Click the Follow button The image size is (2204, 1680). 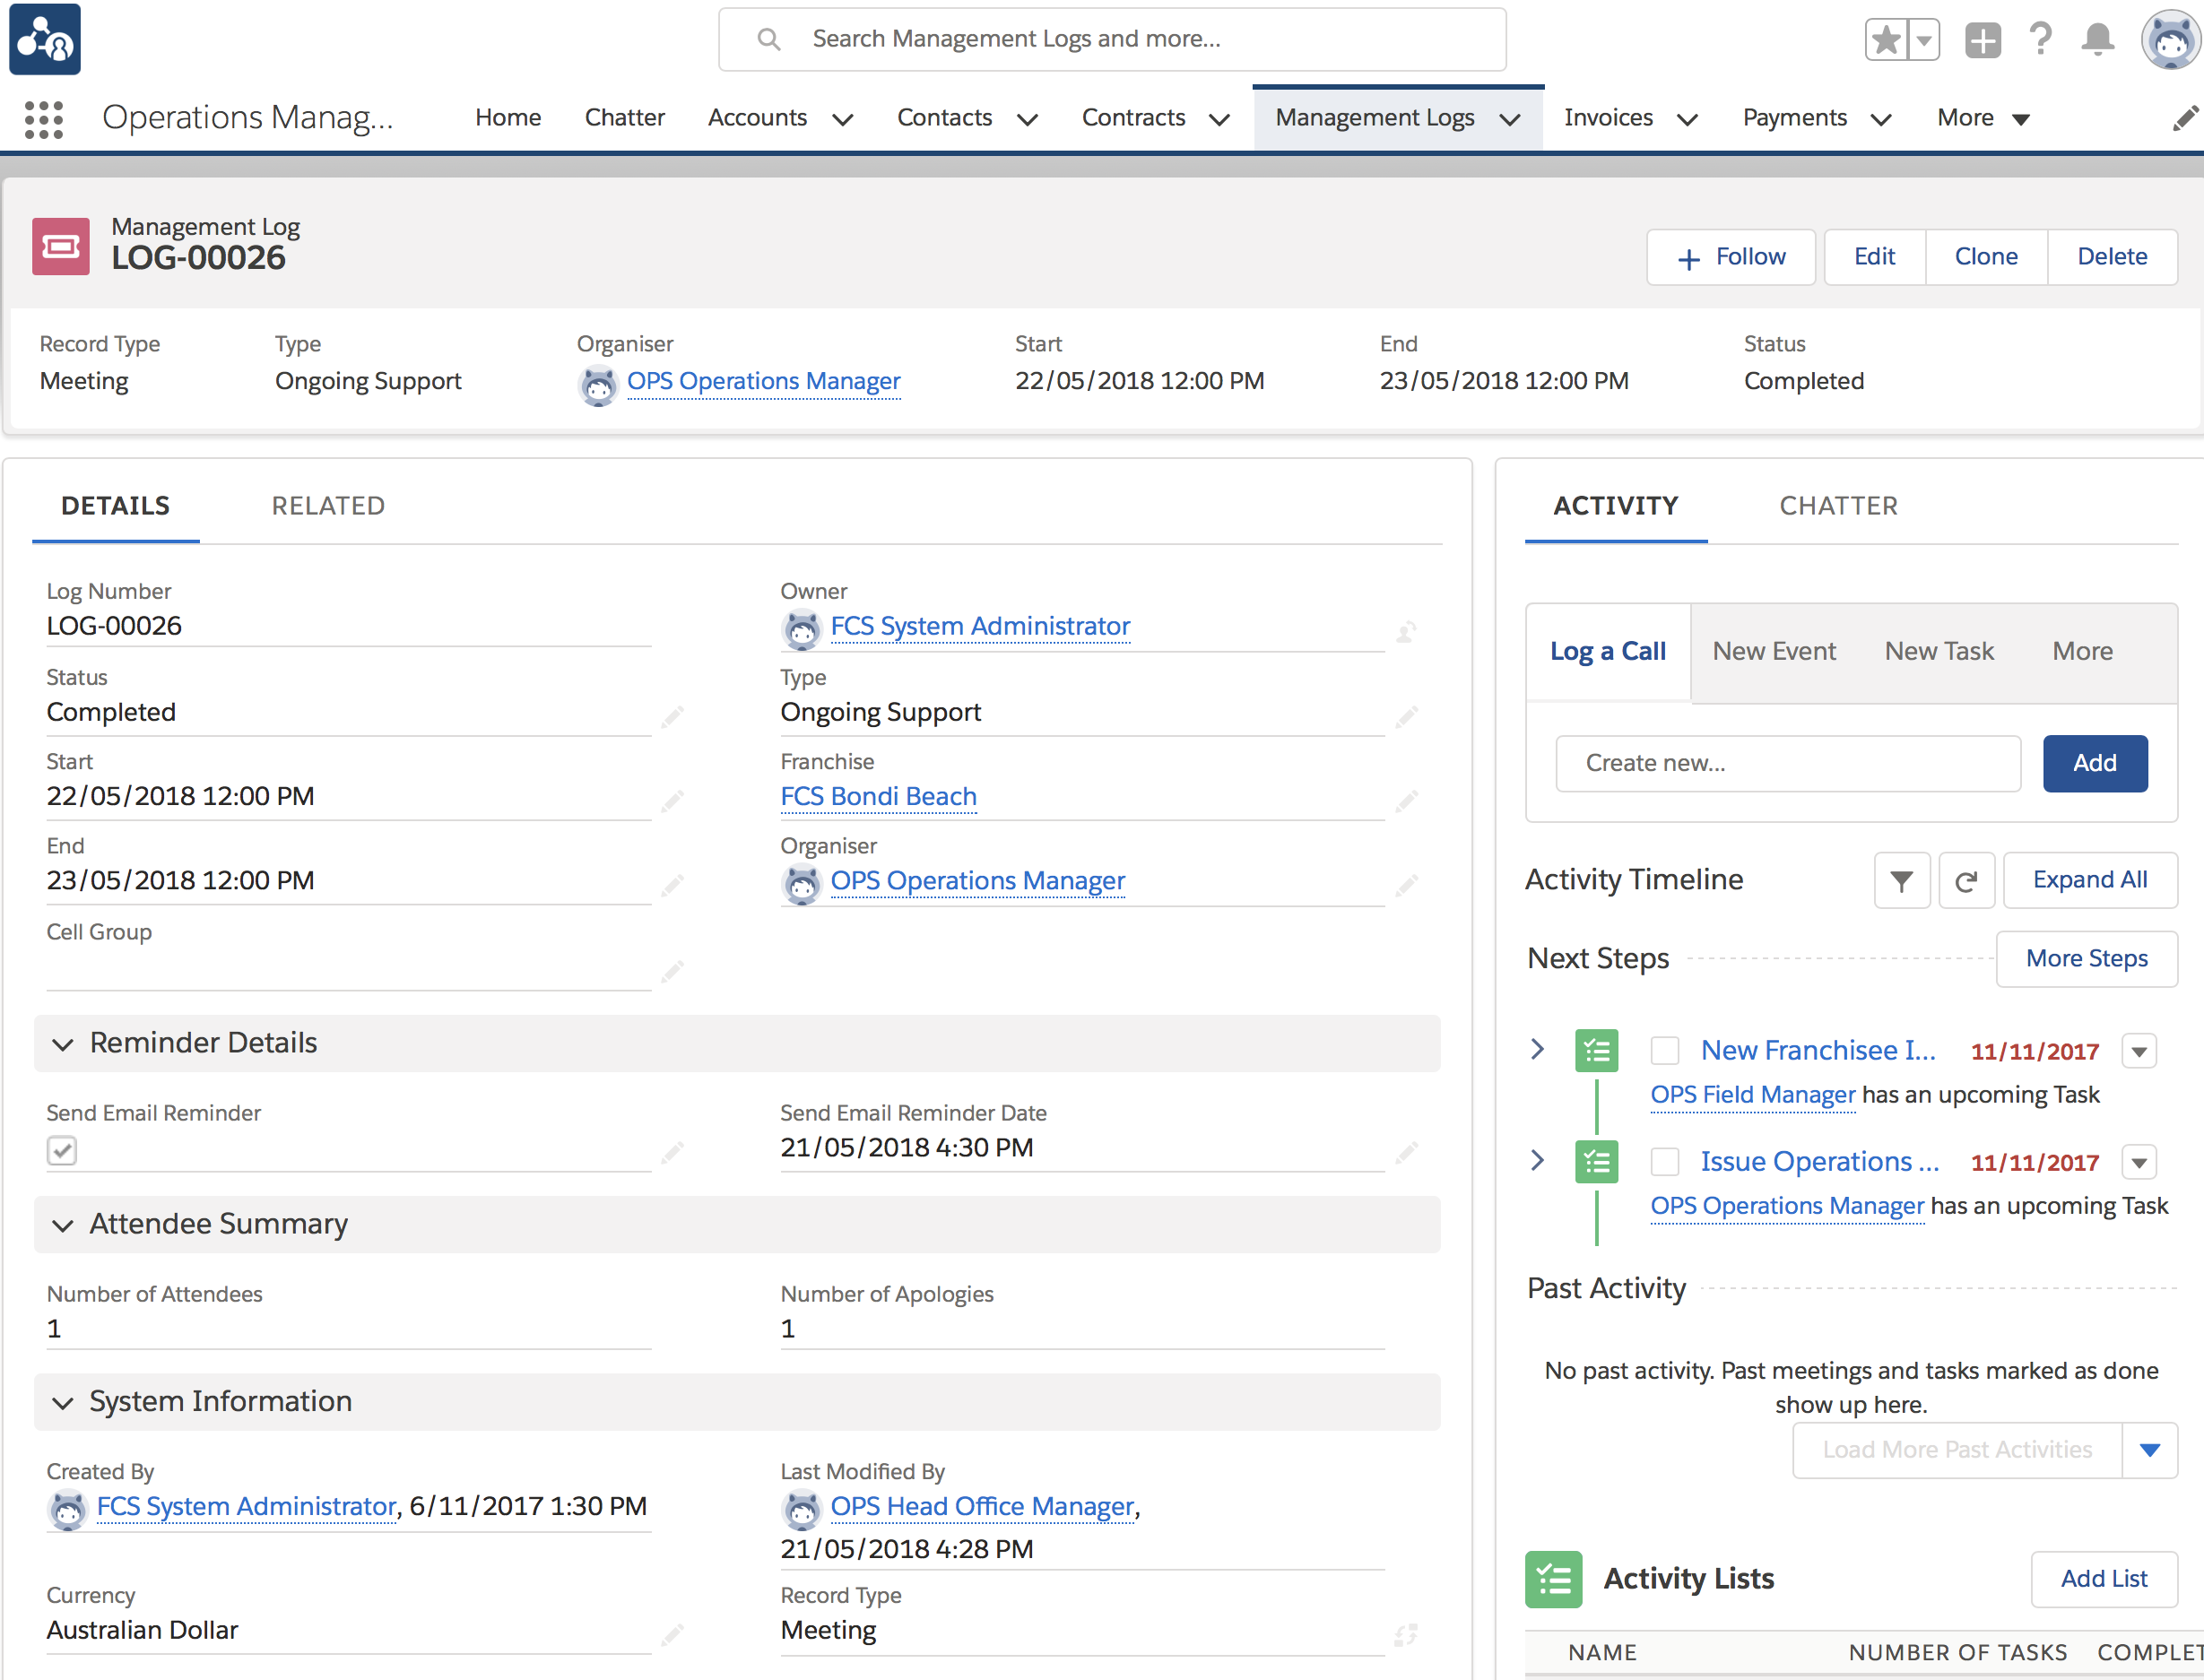coord(1731,257)
